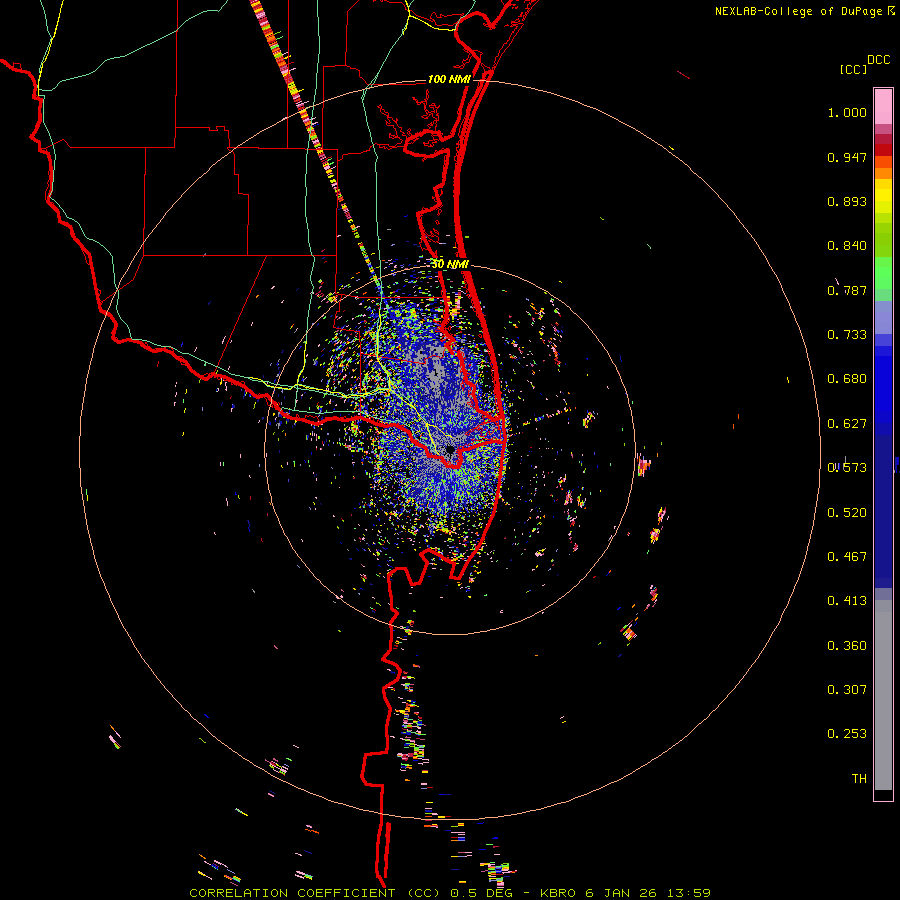The width and height of the screenshot is (900, 900).
Task: Click the CORRELATION COEFFICIENT (CC) footer title
Action: [315, 893]
